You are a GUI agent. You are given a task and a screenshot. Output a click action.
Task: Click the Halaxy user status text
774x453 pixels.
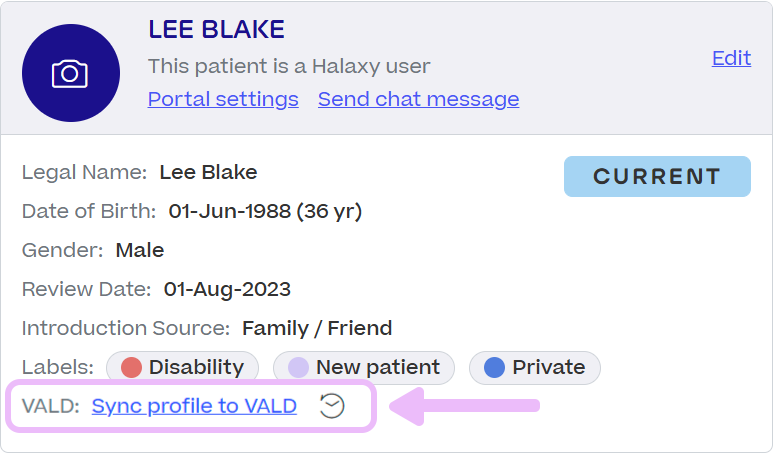tap(289, 66)
